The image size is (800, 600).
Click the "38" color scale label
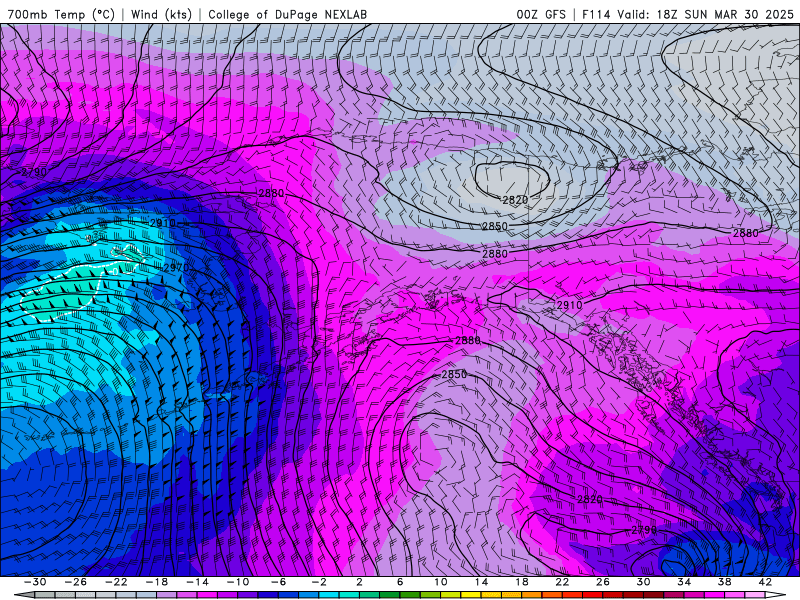click(x=724, y=582)
